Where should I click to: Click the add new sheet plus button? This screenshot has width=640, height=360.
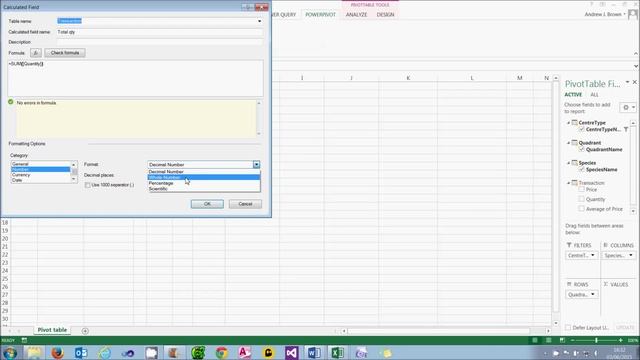pos(85,331)
